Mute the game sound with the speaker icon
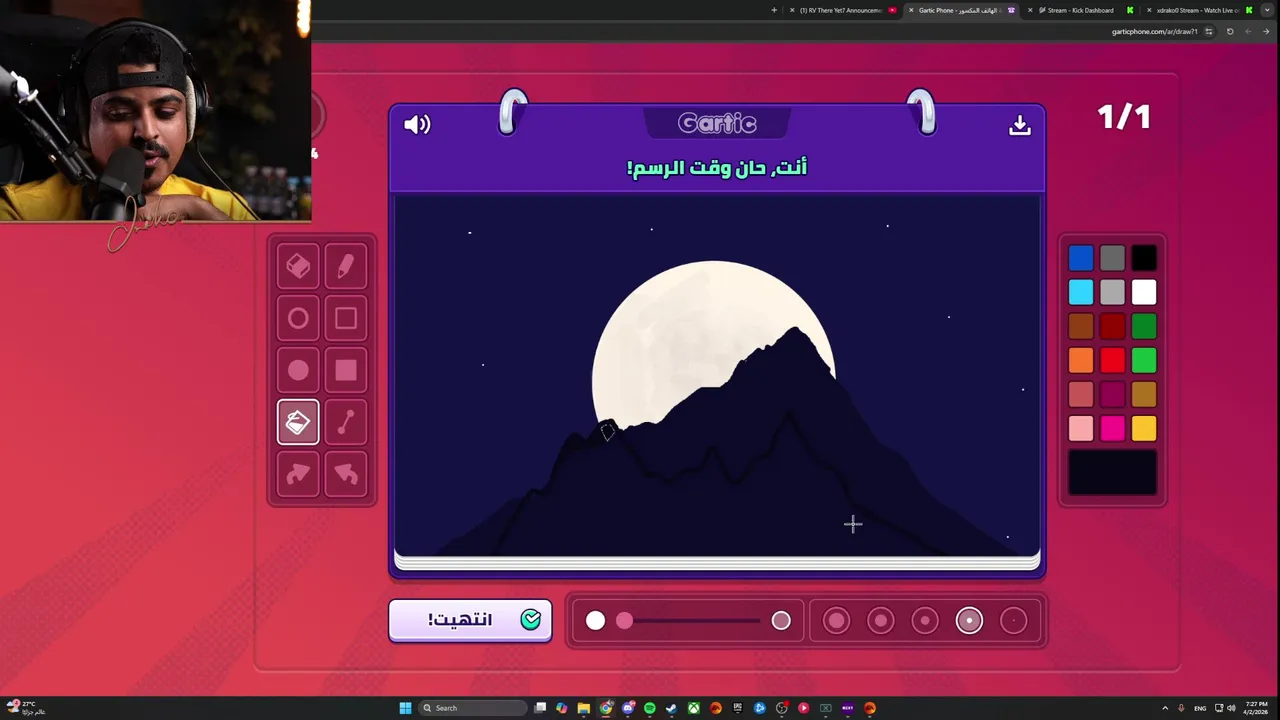This screenshot has width=1280, height=720. click(x=417, y=125)
